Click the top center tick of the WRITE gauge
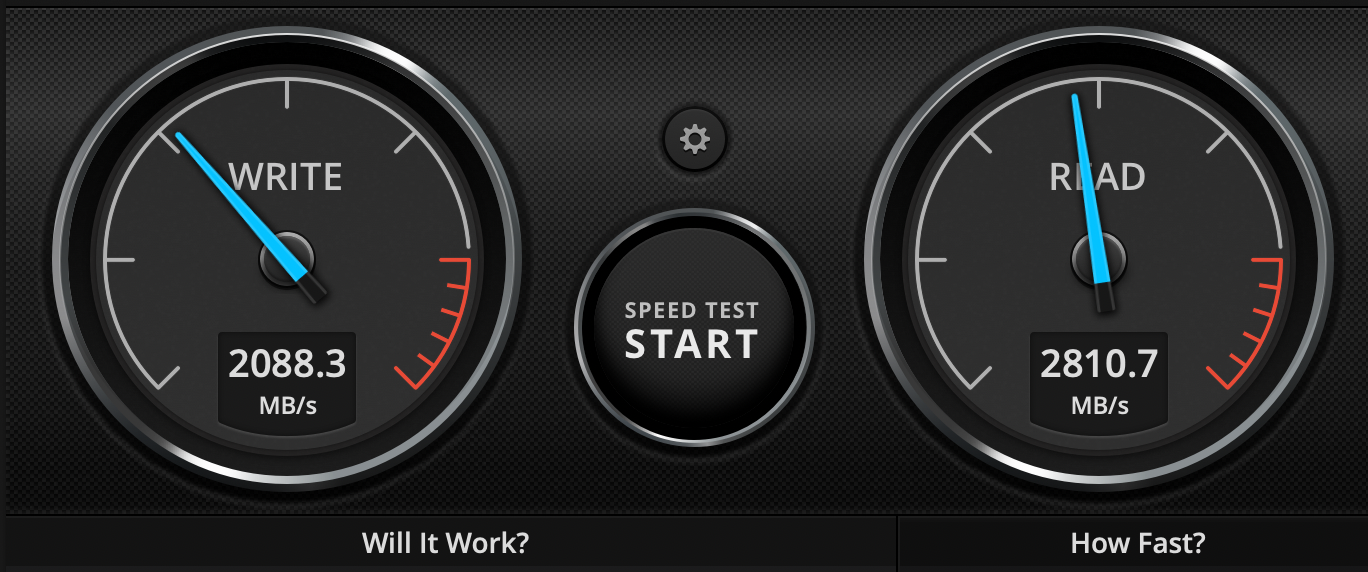Image resolution: width=1368 pixels, height=572 pixels. click(287, 95)
